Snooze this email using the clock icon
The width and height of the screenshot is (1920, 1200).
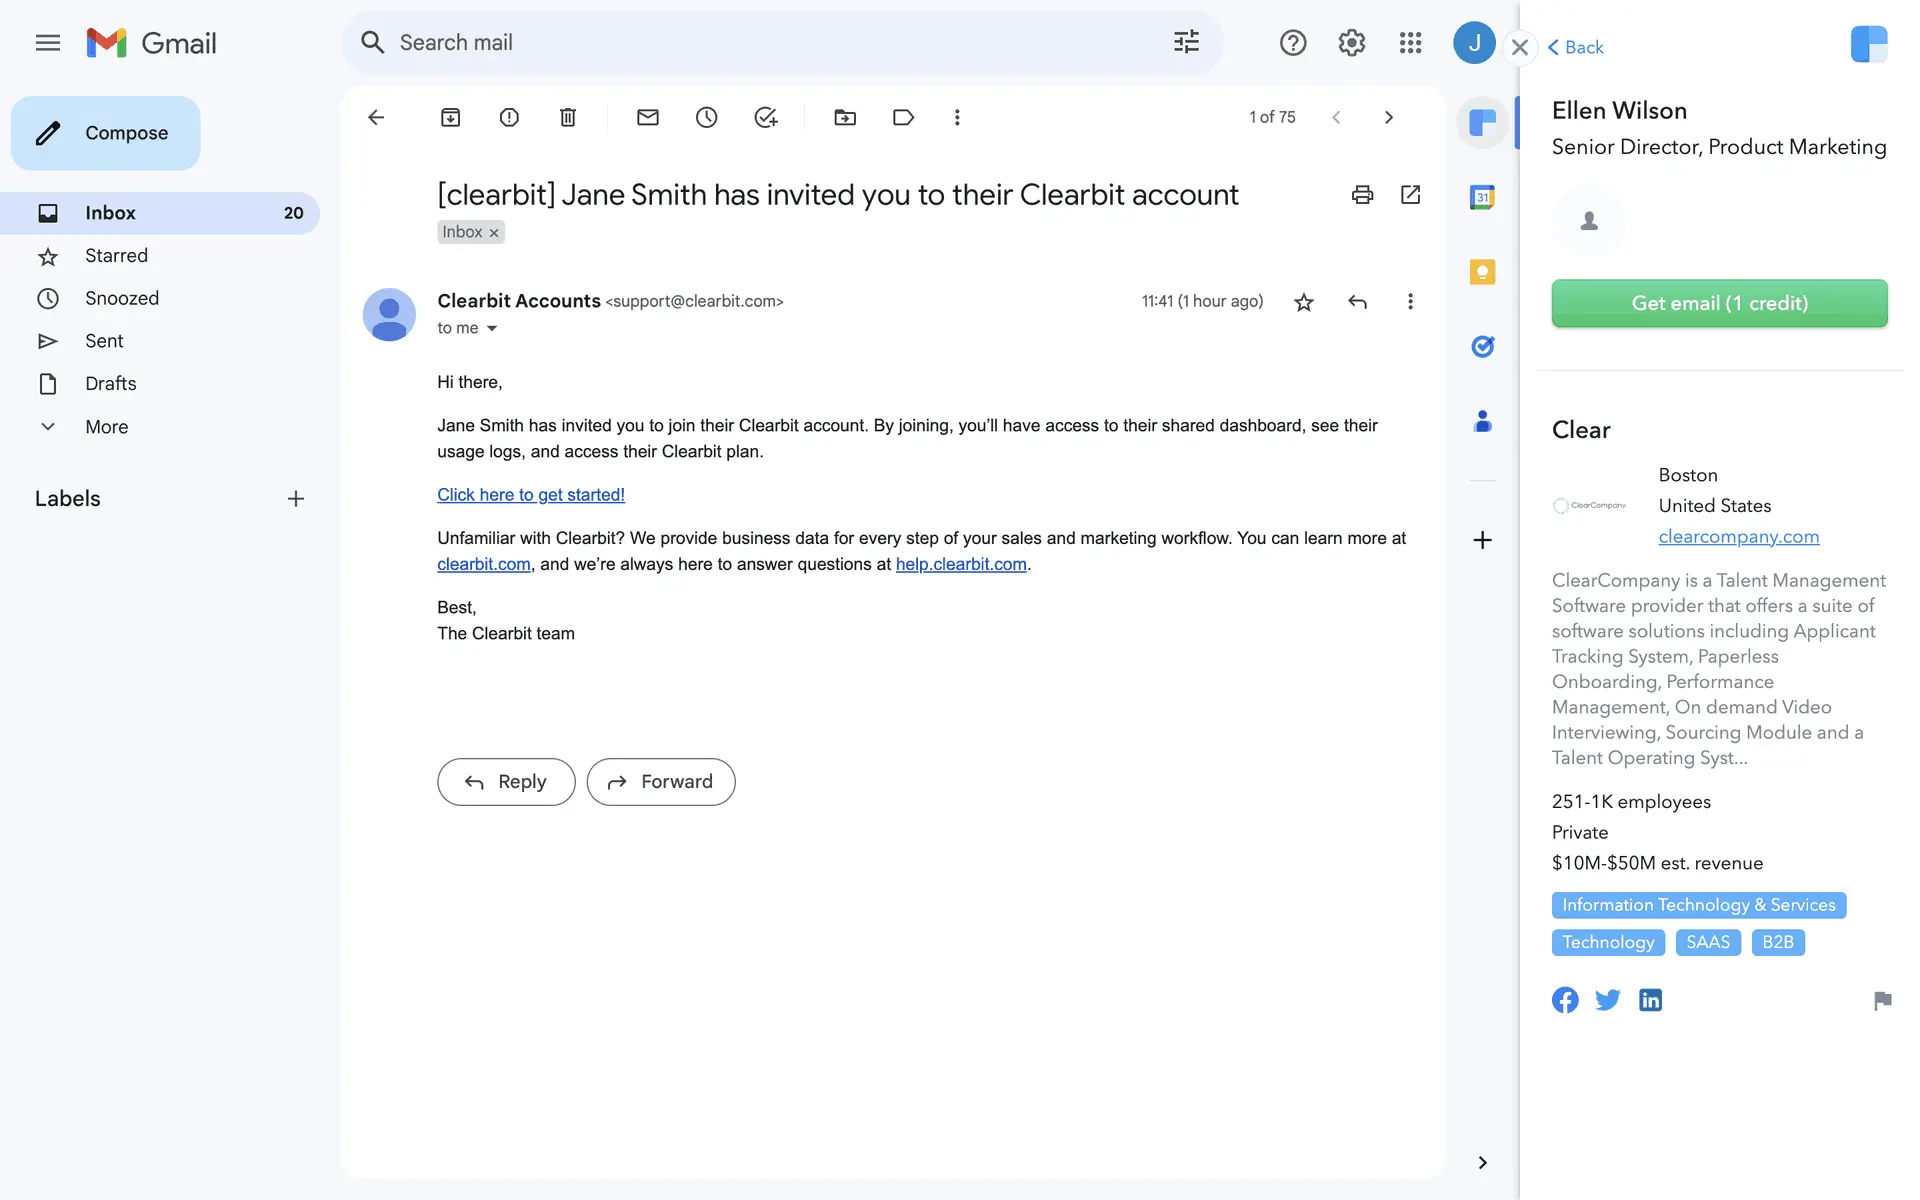click(x=706, y=118)
